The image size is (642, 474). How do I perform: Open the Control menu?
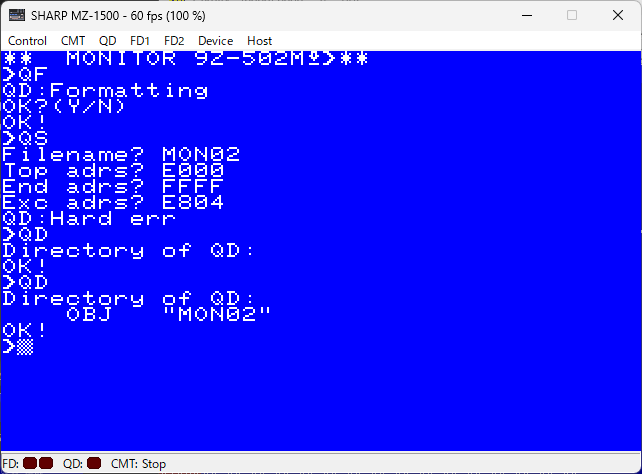[27, 41]
